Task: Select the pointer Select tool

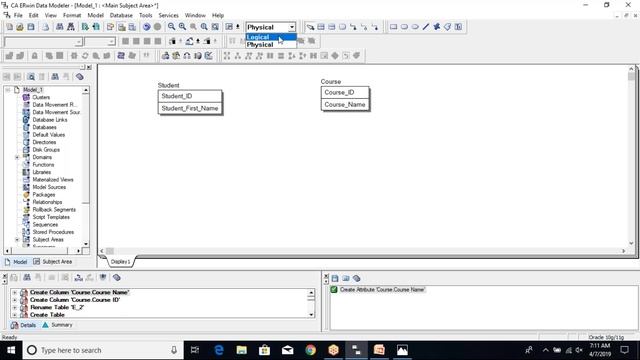Action: (310, 27)
